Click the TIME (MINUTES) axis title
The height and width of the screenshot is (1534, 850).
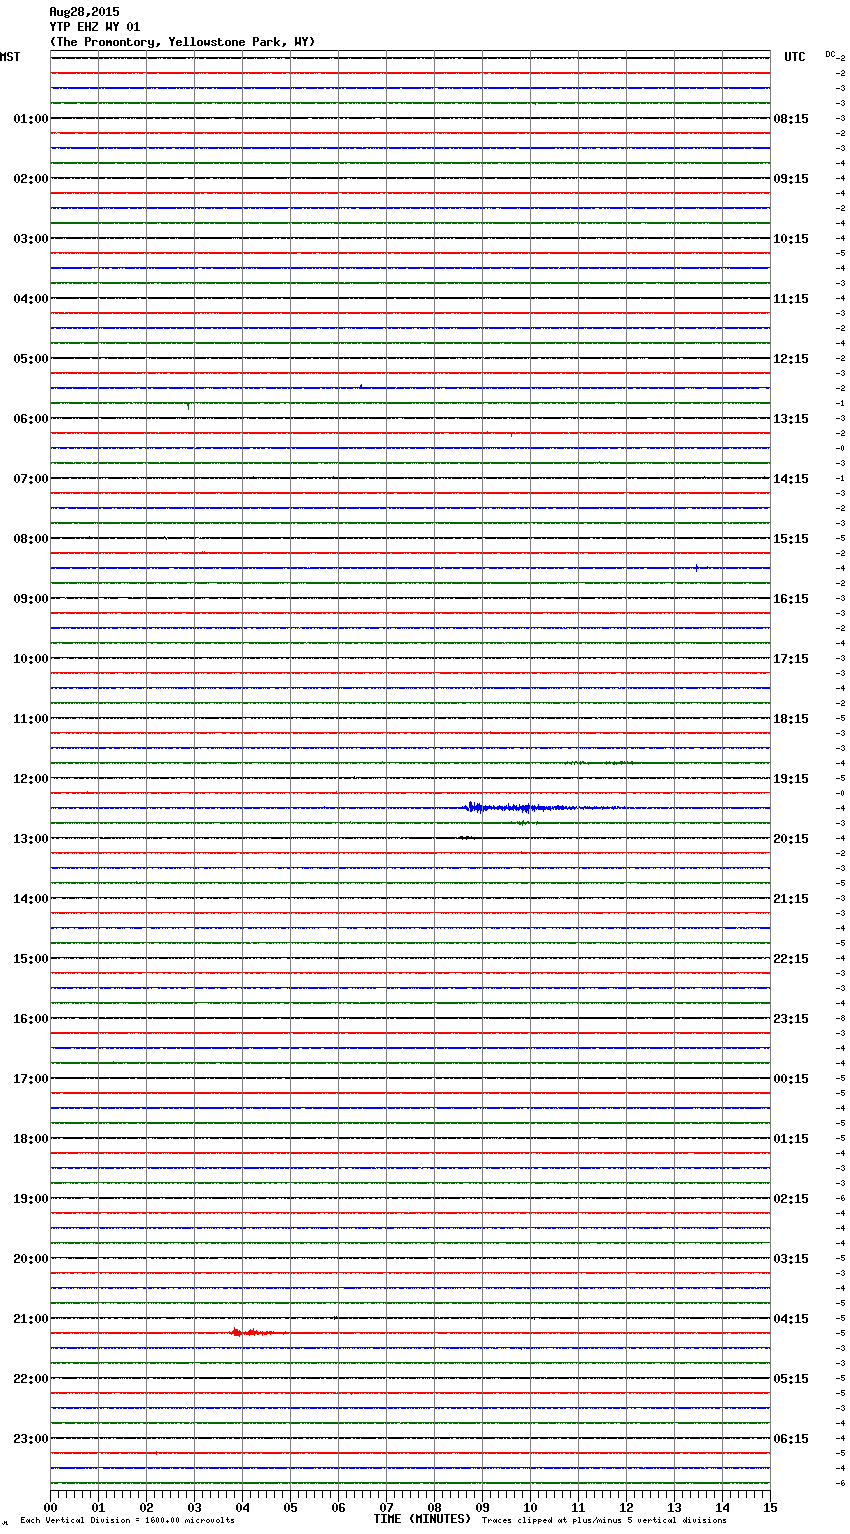(422, 1519)
